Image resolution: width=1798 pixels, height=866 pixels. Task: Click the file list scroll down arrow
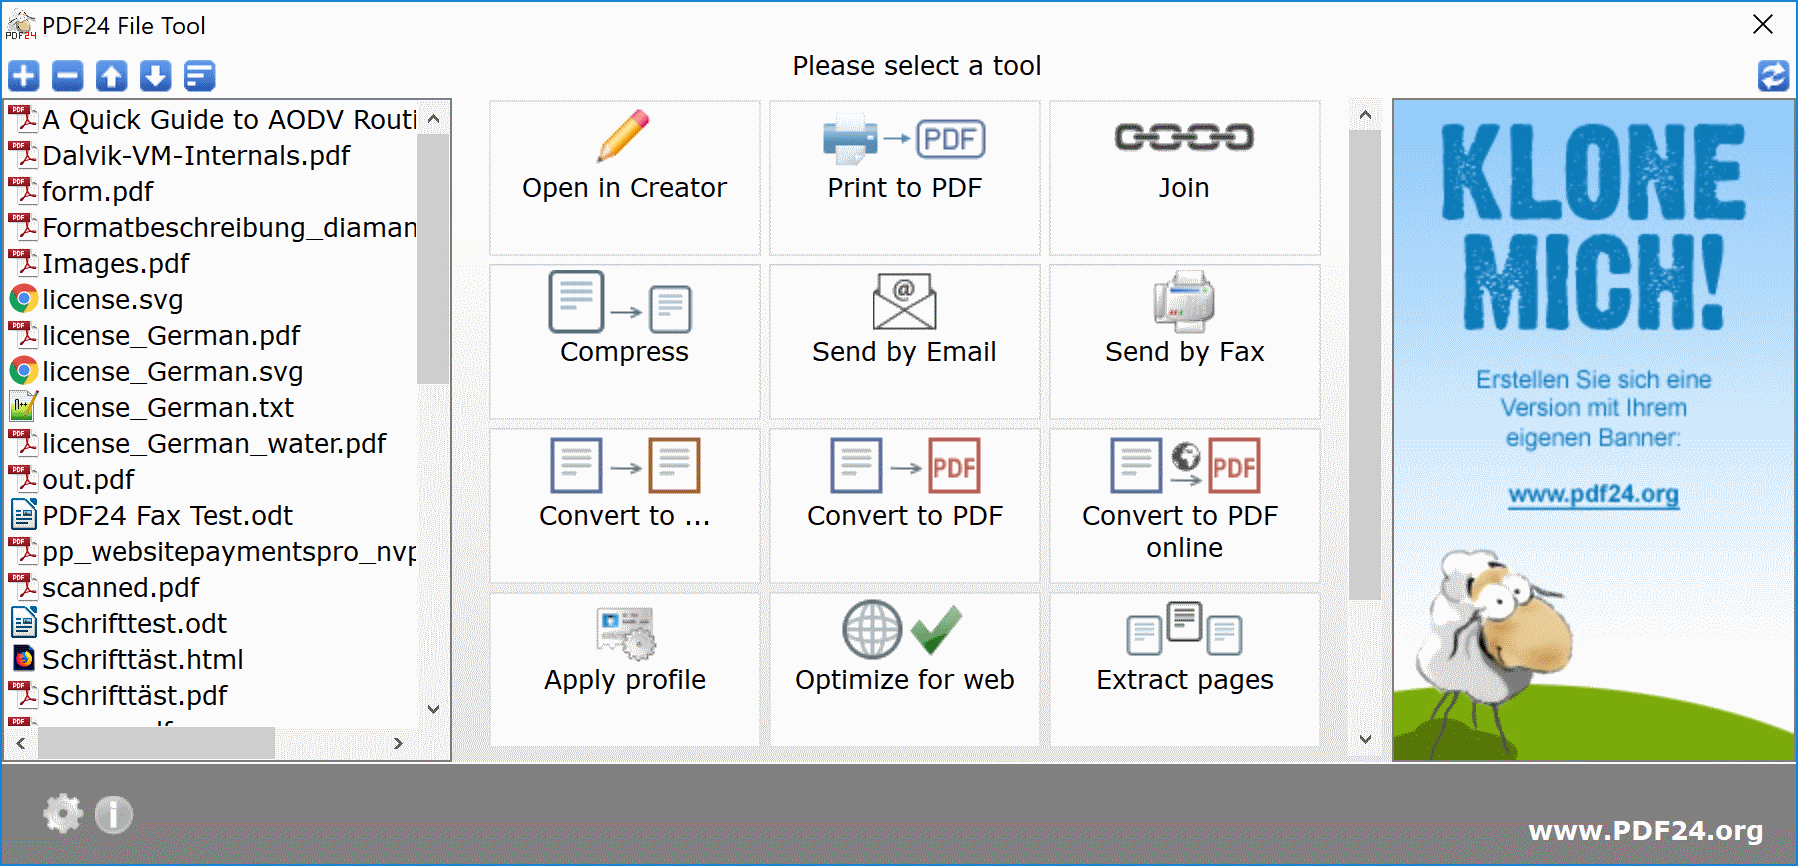433,709
